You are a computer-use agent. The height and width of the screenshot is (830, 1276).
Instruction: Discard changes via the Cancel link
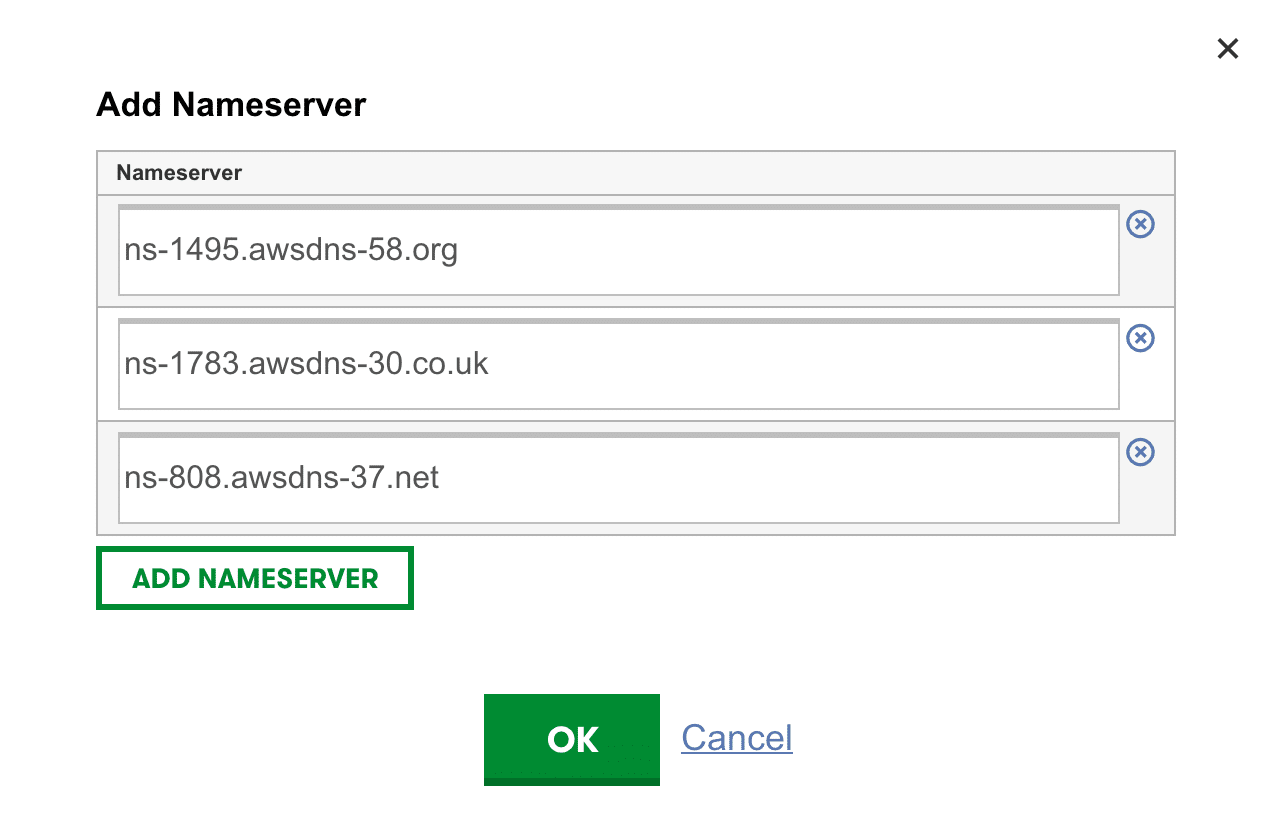pos(737,738)
